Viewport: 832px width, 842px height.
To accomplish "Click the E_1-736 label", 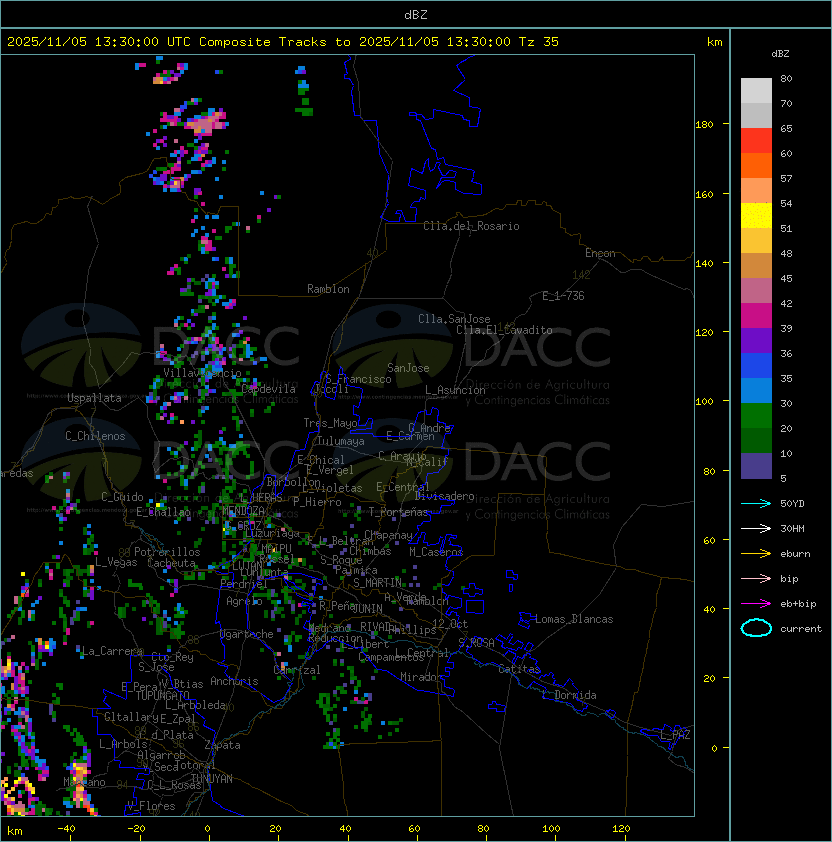I will [x=563, y=296].
